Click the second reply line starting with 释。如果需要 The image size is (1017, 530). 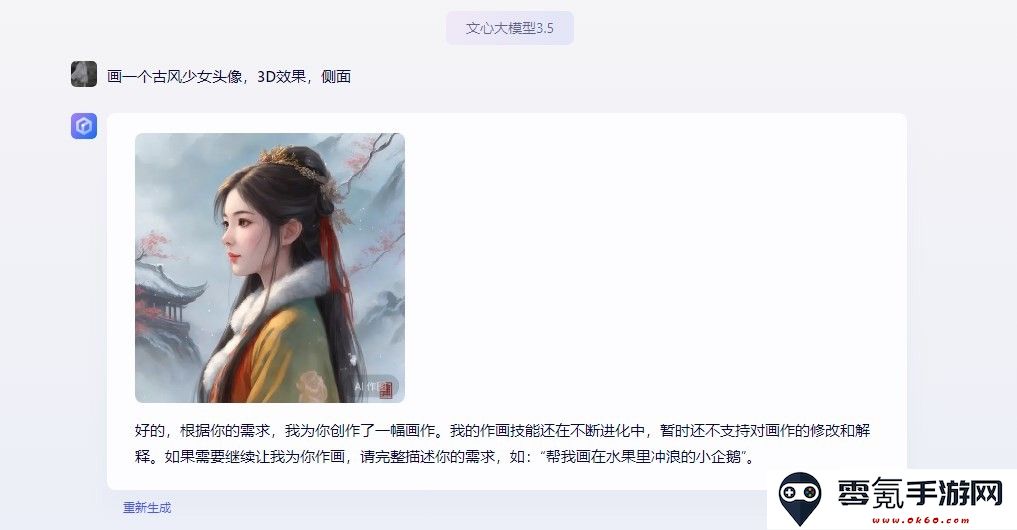tap(446, 457)
